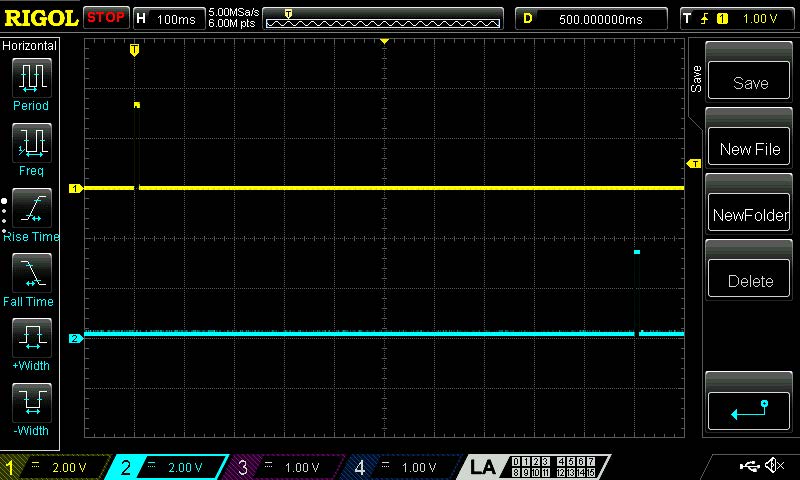Image resolution: width=800 pixels, height=480 pixels.
Task: Click the Delete menu button
Action: click(x=748, y=279)
